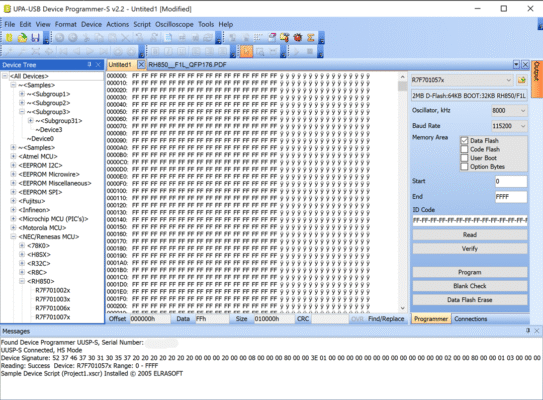Select R7F701003x in device tree
Viewport: 543px width, 400px height.
pos(53,299)
